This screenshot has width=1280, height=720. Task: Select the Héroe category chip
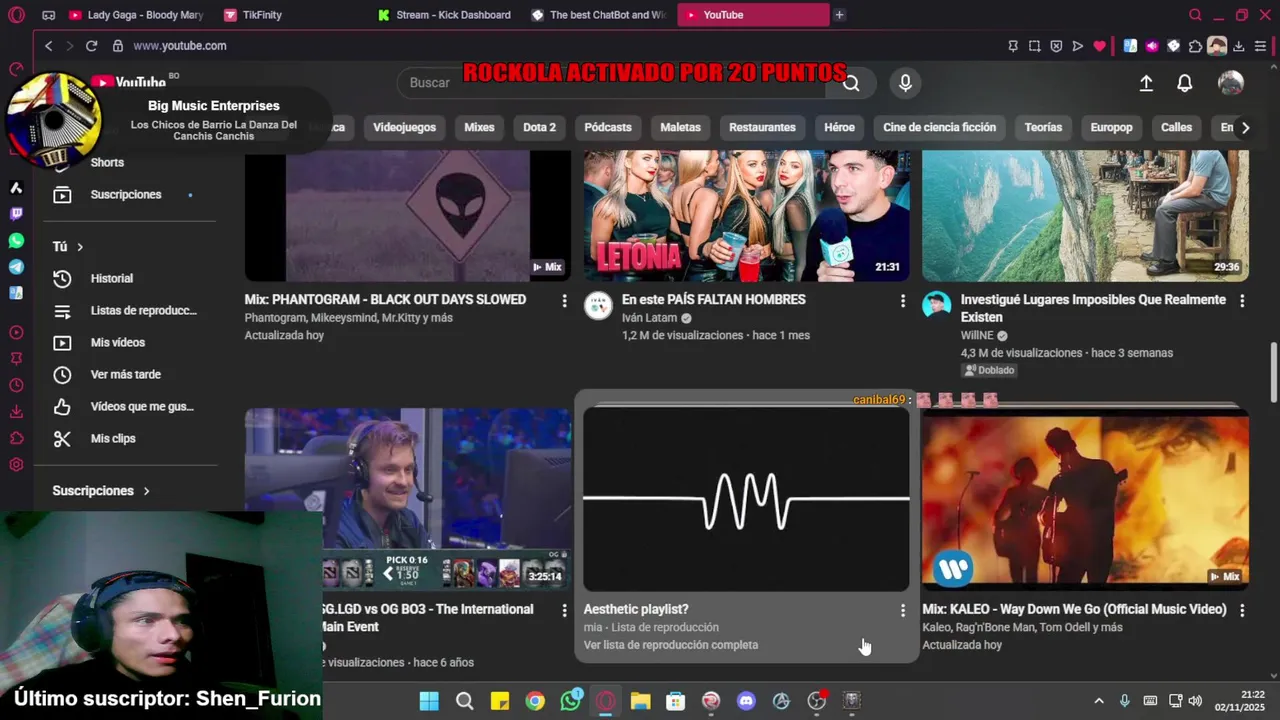839,128
